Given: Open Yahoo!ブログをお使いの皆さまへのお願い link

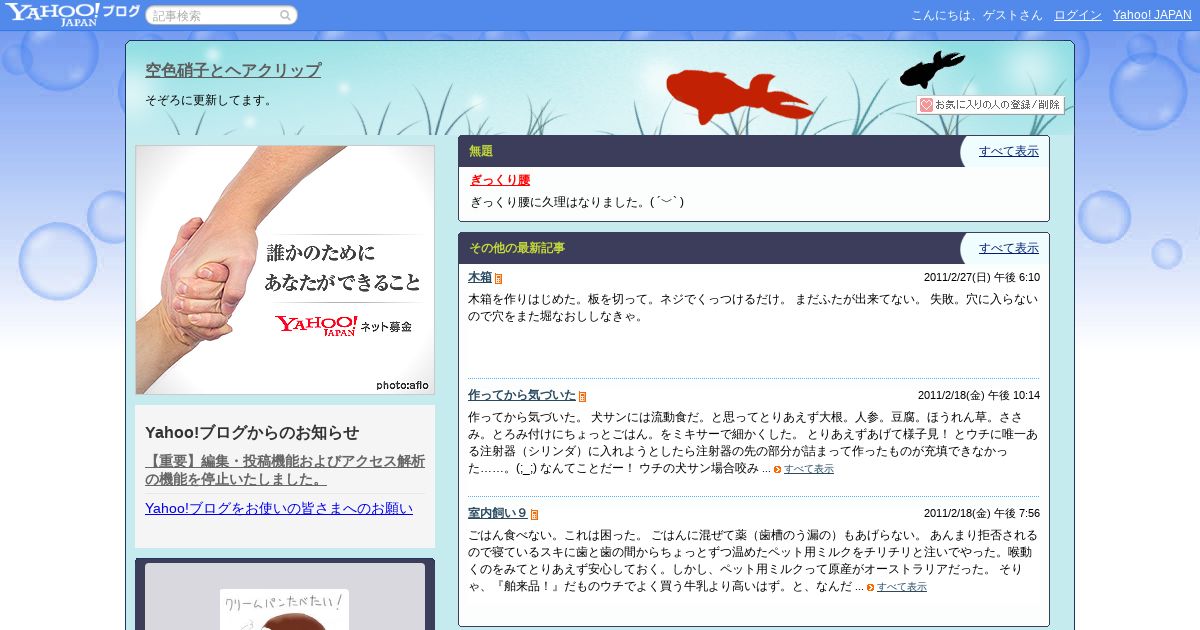Looking at the screenshot, I should (279, 508).
